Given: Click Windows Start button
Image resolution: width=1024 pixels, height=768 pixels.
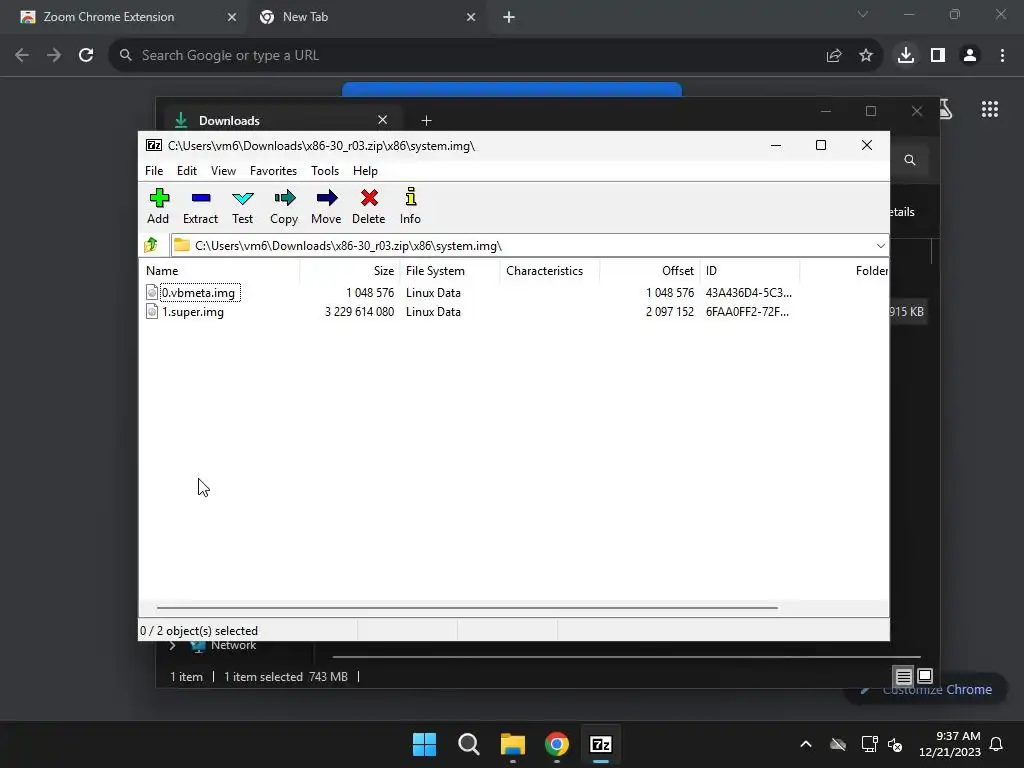Looking at the screenshot, I should click(x=424, y=744).
